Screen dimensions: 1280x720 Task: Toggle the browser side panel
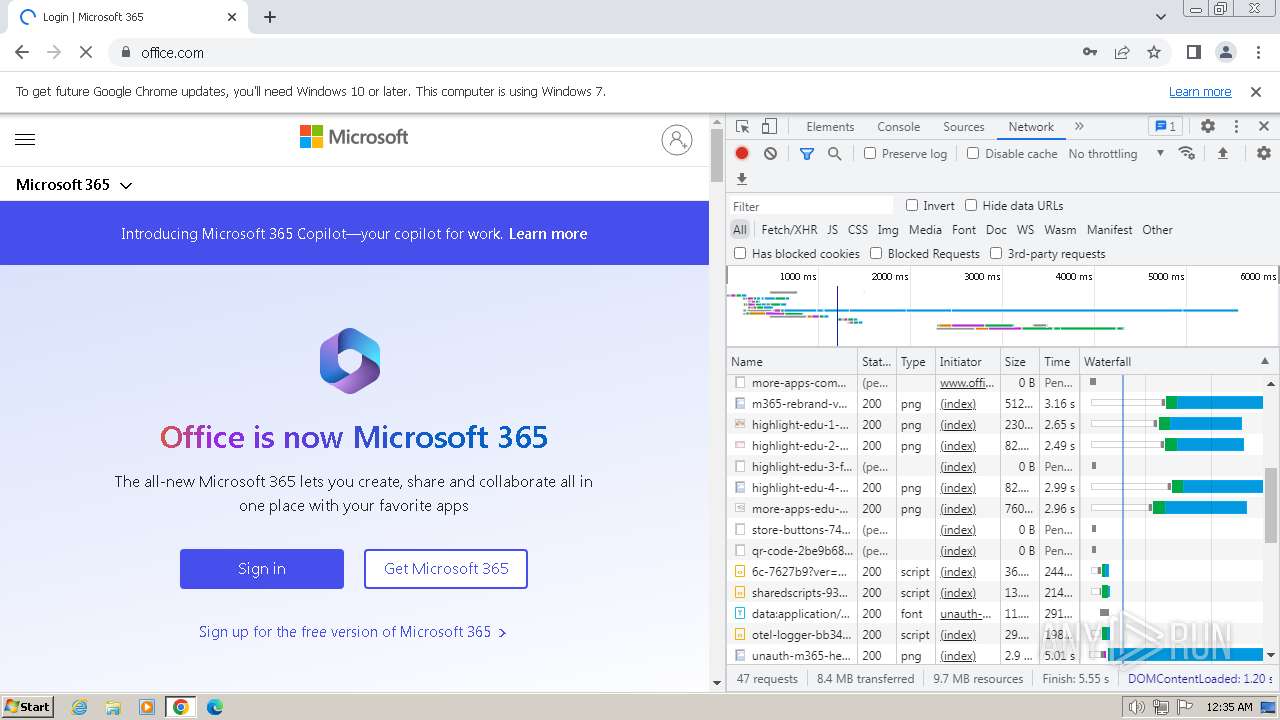[1194, 52]
